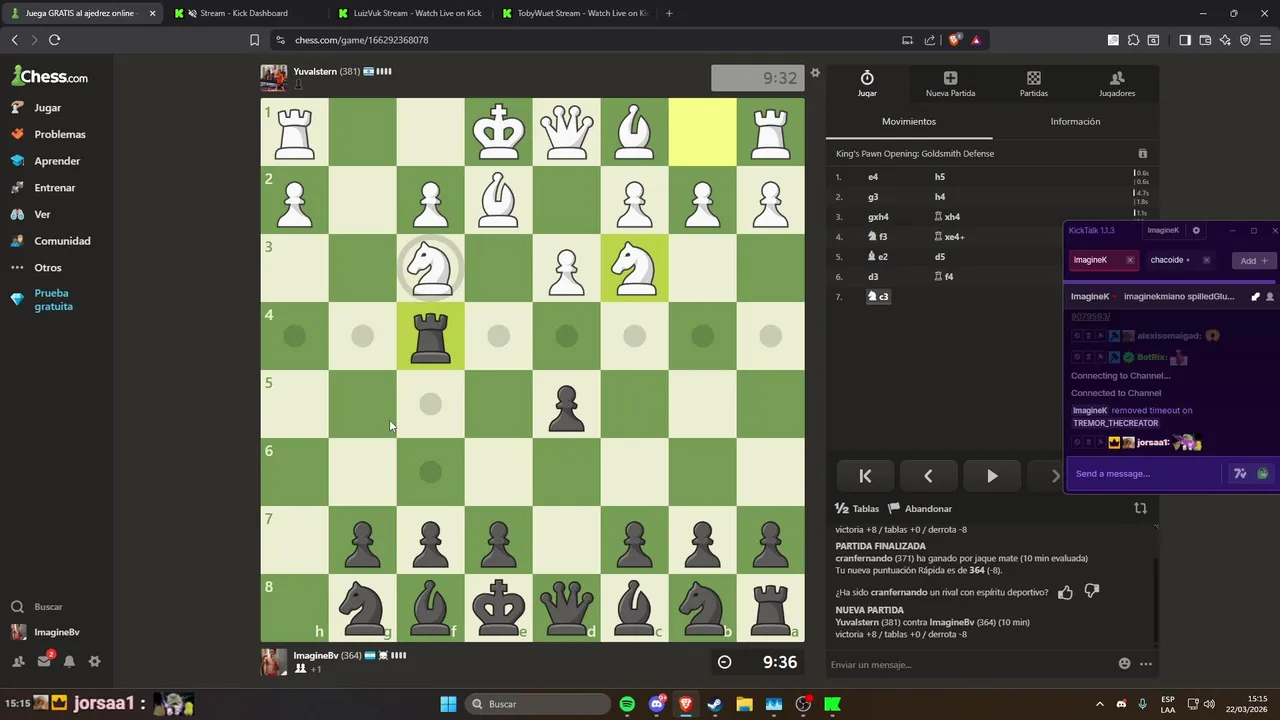Bookmark this page in the address bar
The height and width of the screenshot is (720, 1280).
click(254, 40)
